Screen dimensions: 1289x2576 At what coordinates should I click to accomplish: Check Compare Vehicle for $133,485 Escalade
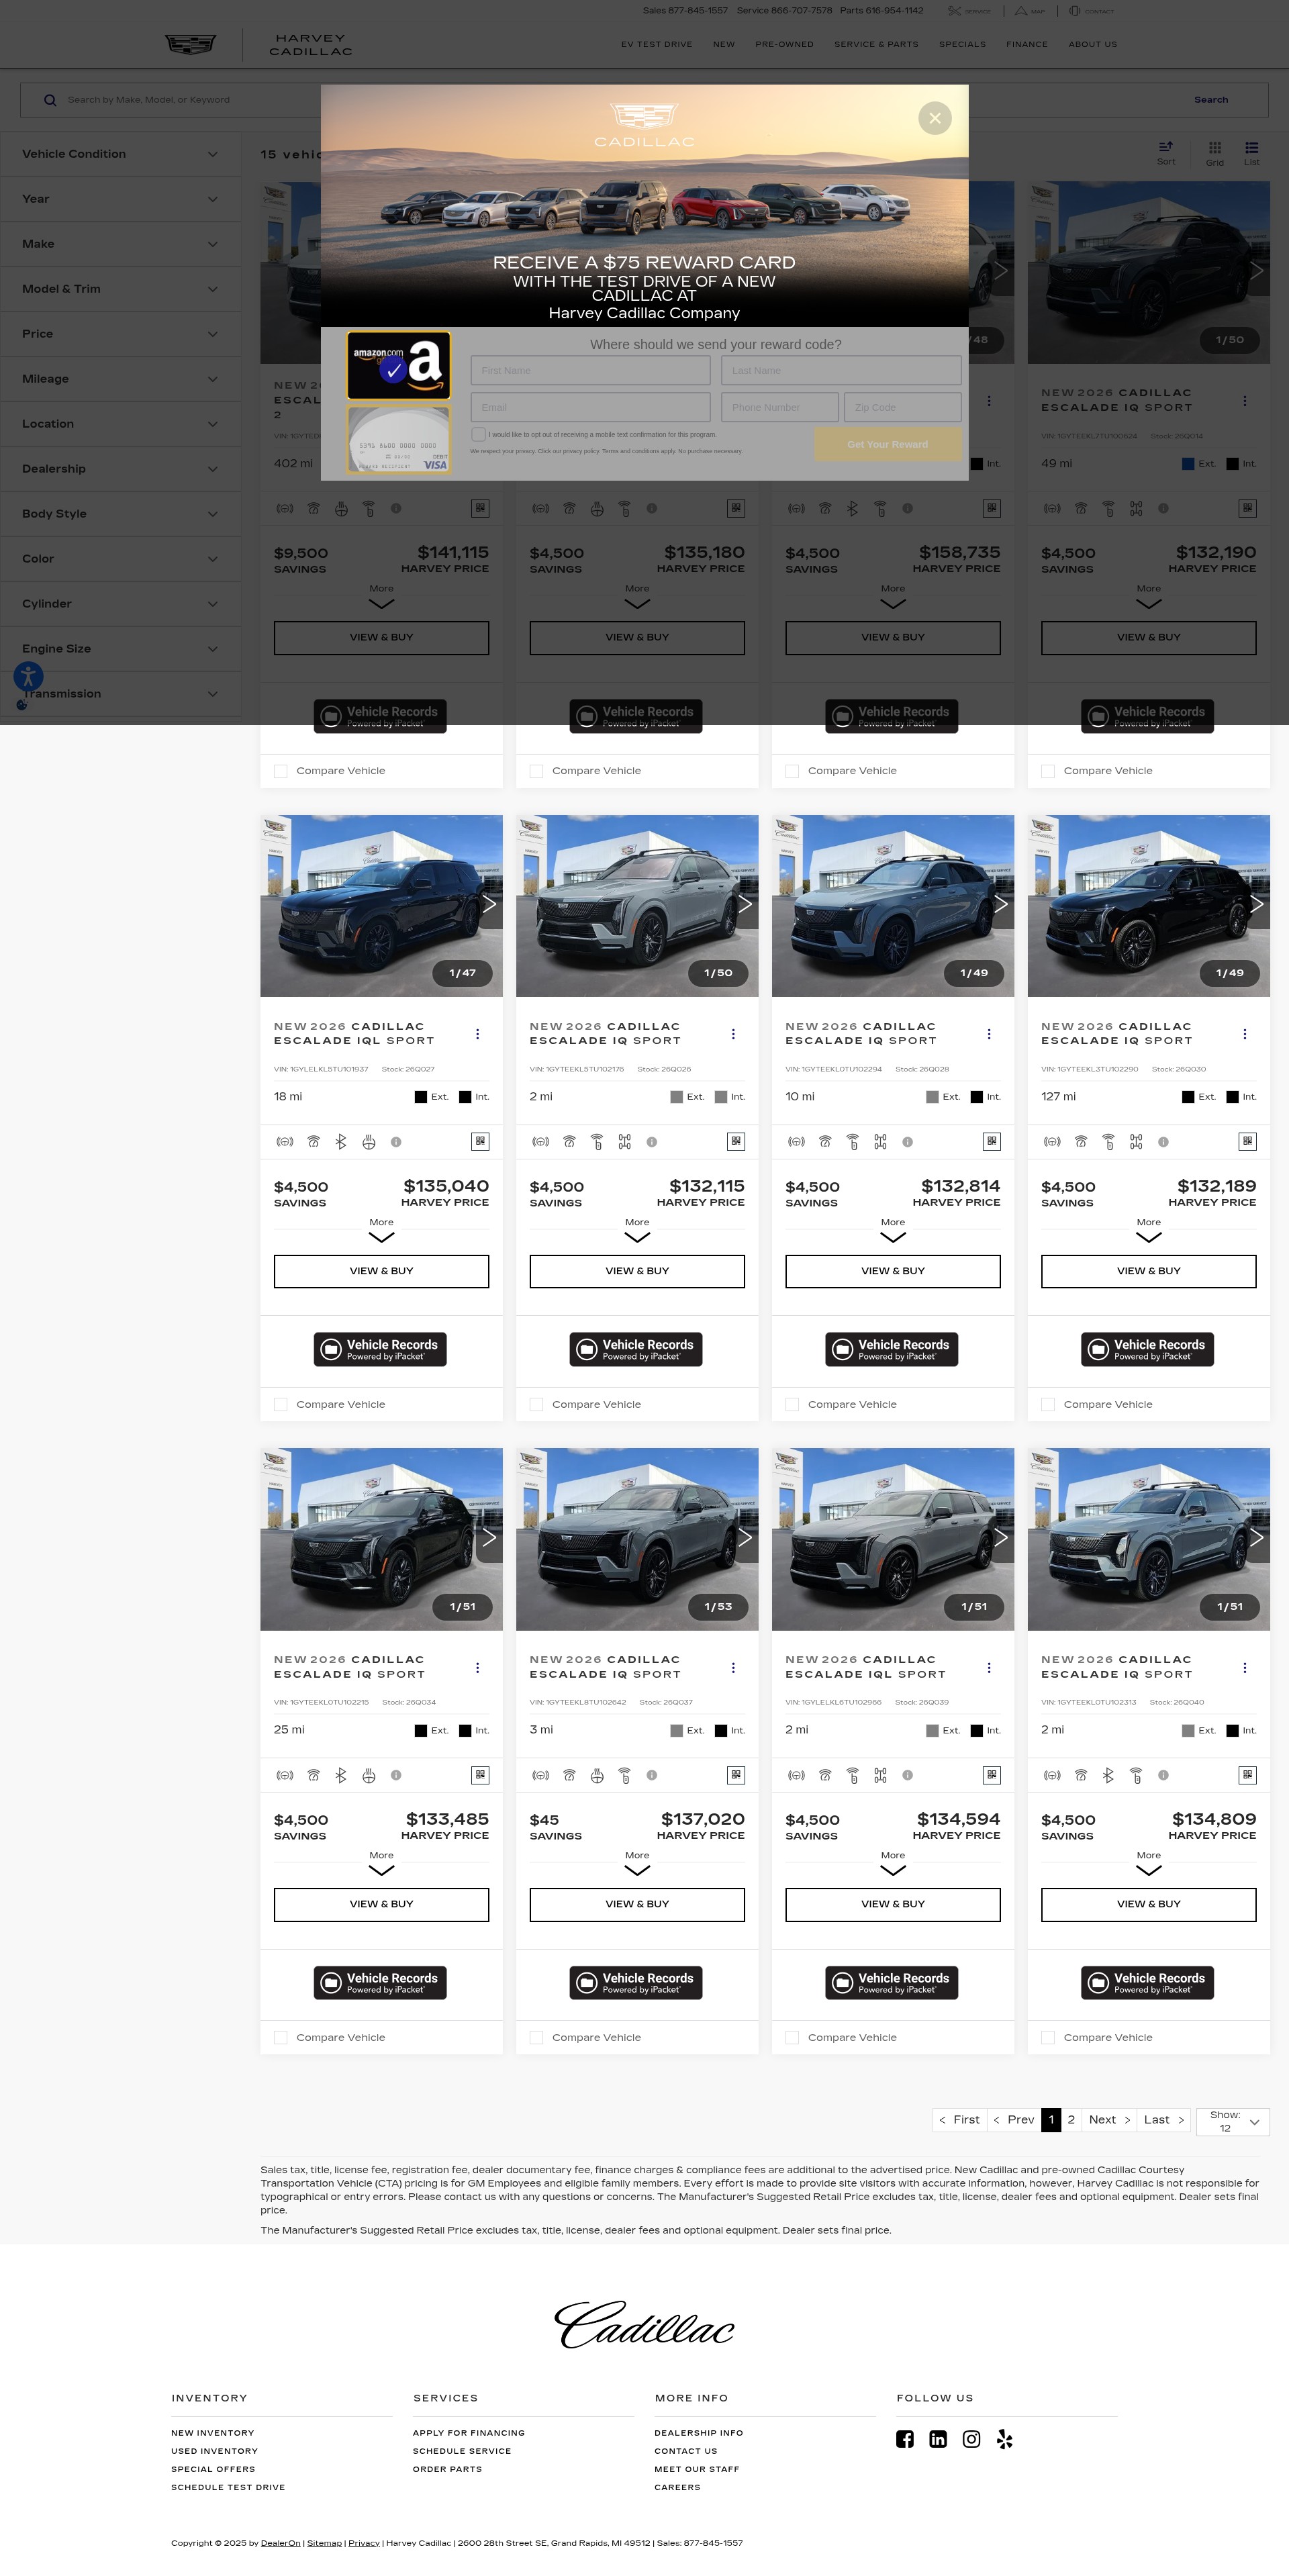[x=281, y=2037]
